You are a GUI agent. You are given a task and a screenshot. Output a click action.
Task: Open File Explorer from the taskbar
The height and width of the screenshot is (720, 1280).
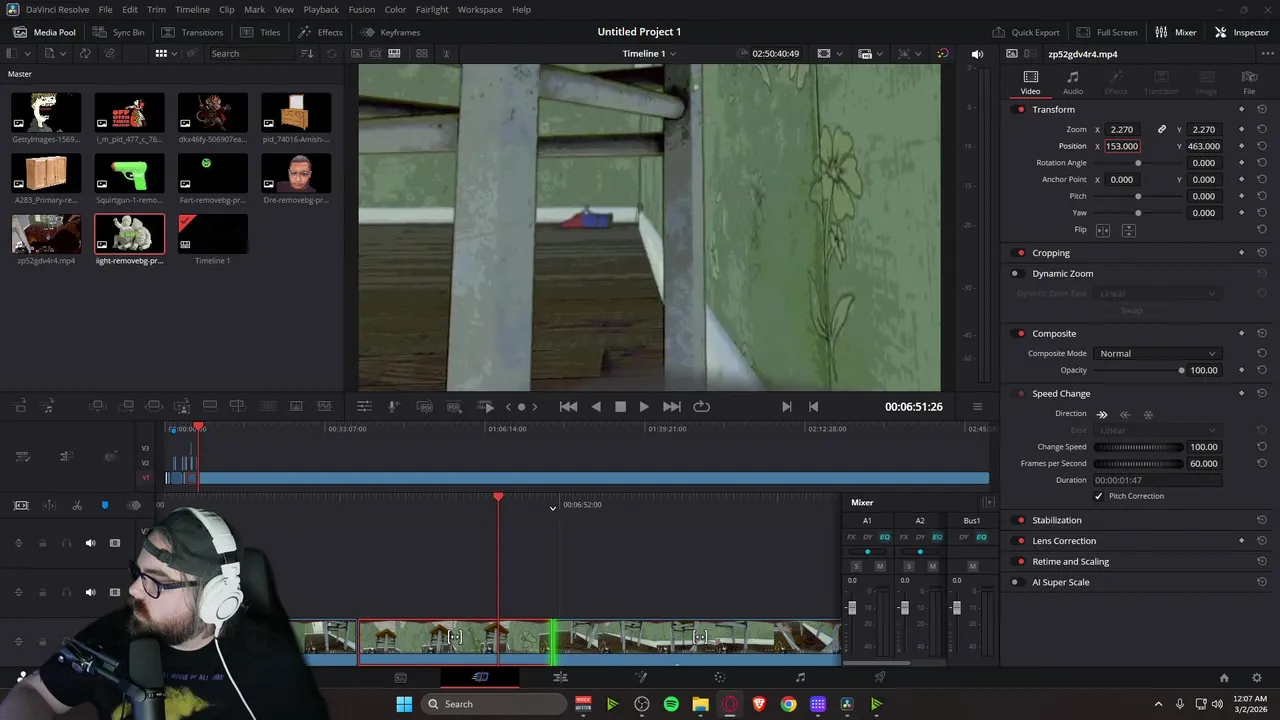click(x=701, y=704)
